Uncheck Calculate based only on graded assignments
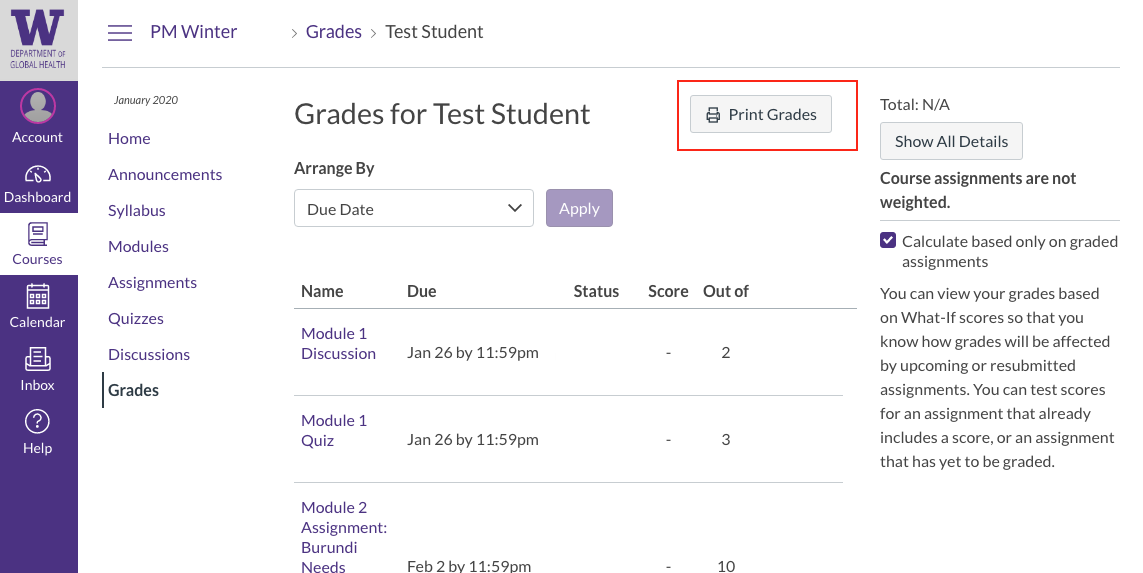Image resolution: width=1143 pixels, height=573 pixels. coord(888,241)
